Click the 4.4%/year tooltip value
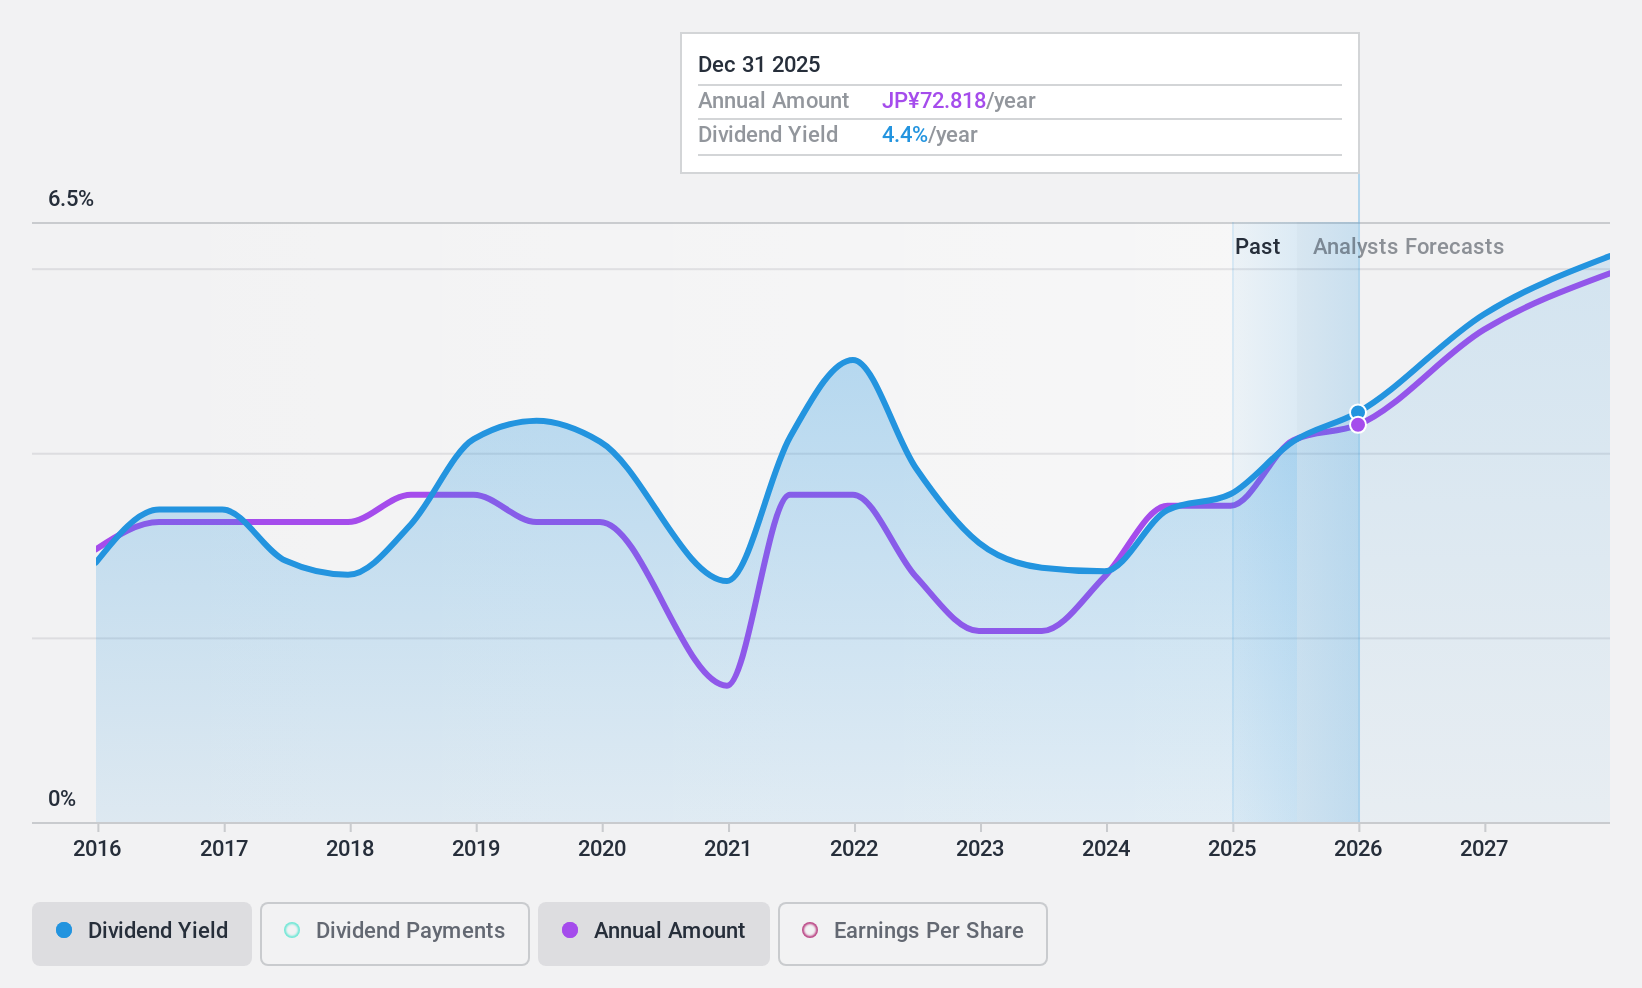This screenshot has width=1642, height=988. 929,135
